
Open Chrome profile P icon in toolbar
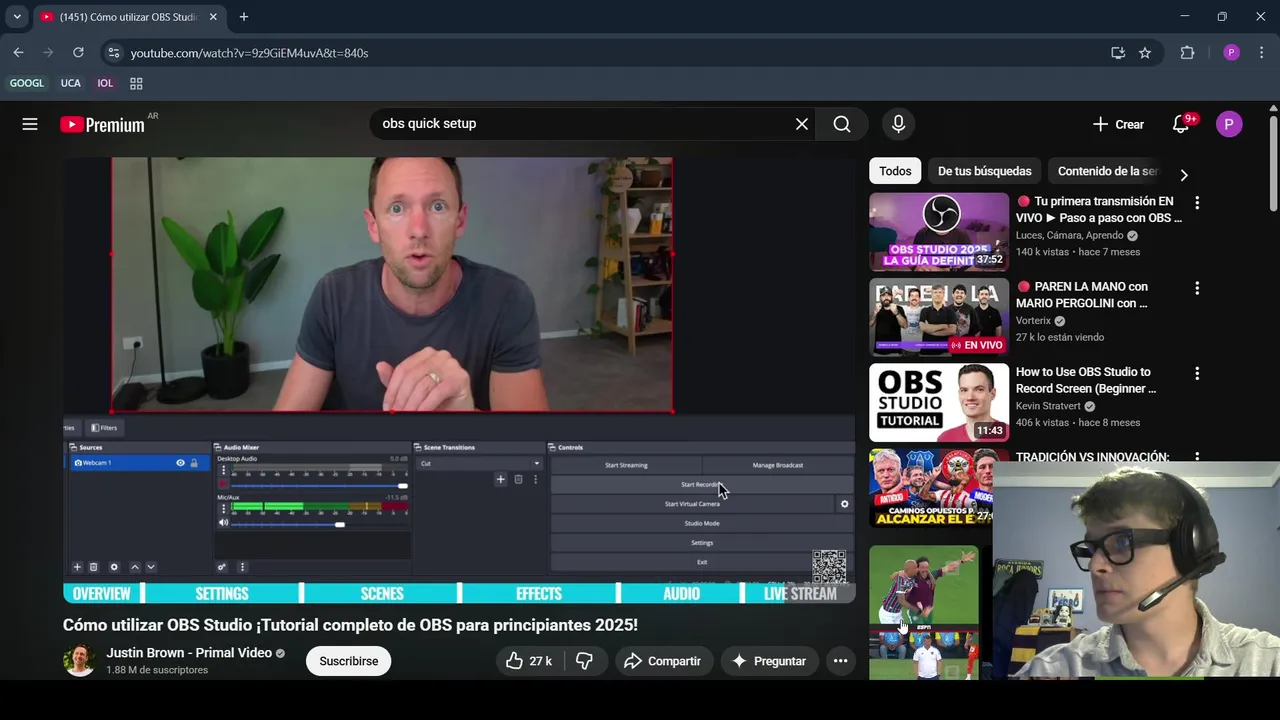pyautogui.click(x=1231, y=53)
